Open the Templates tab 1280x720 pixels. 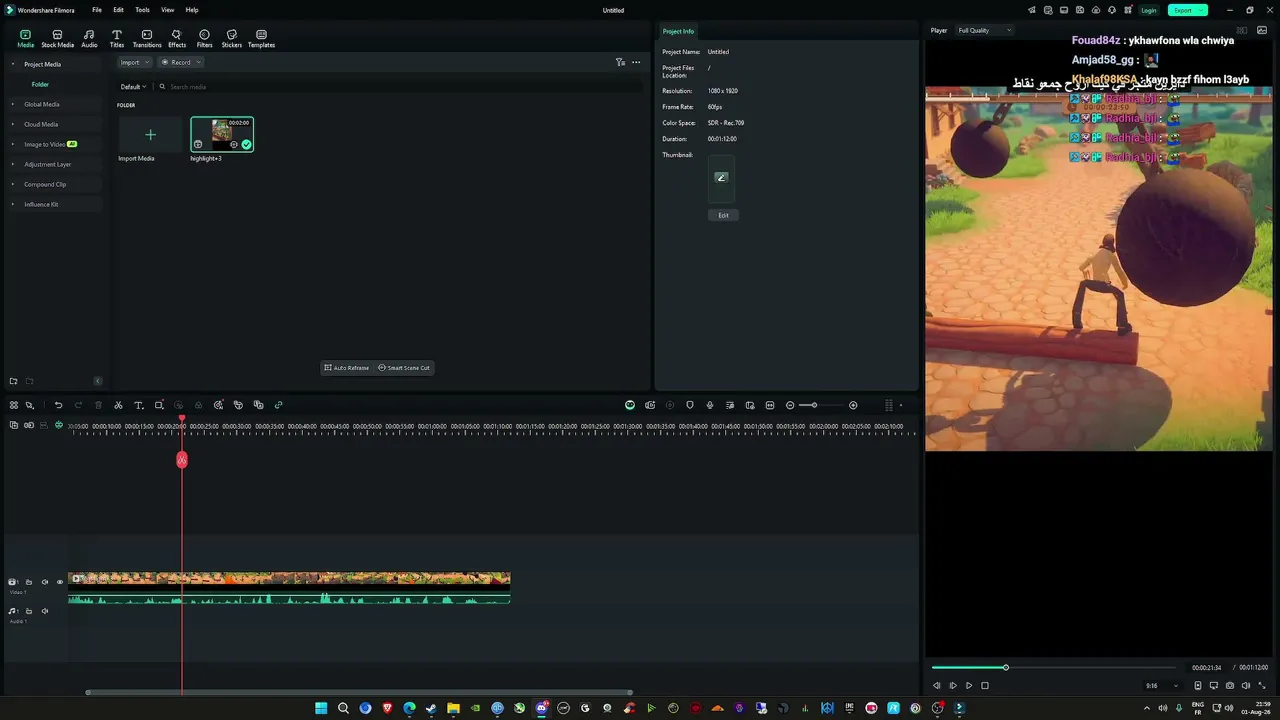(x=261, y=39)
